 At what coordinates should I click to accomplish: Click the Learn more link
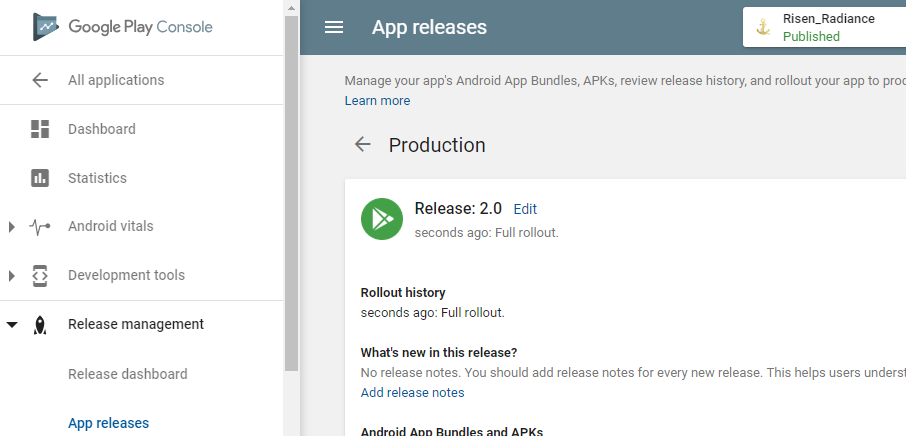pyautogui.click(x=377, y=100)
